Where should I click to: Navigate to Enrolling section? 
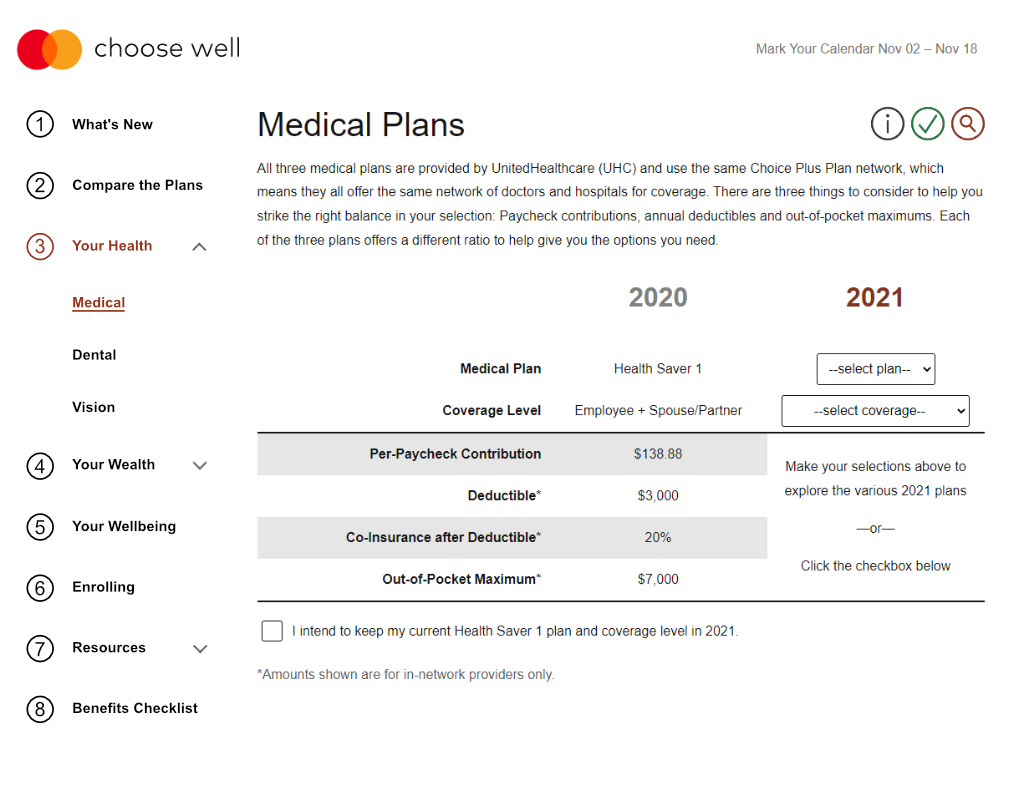(103, 587)
